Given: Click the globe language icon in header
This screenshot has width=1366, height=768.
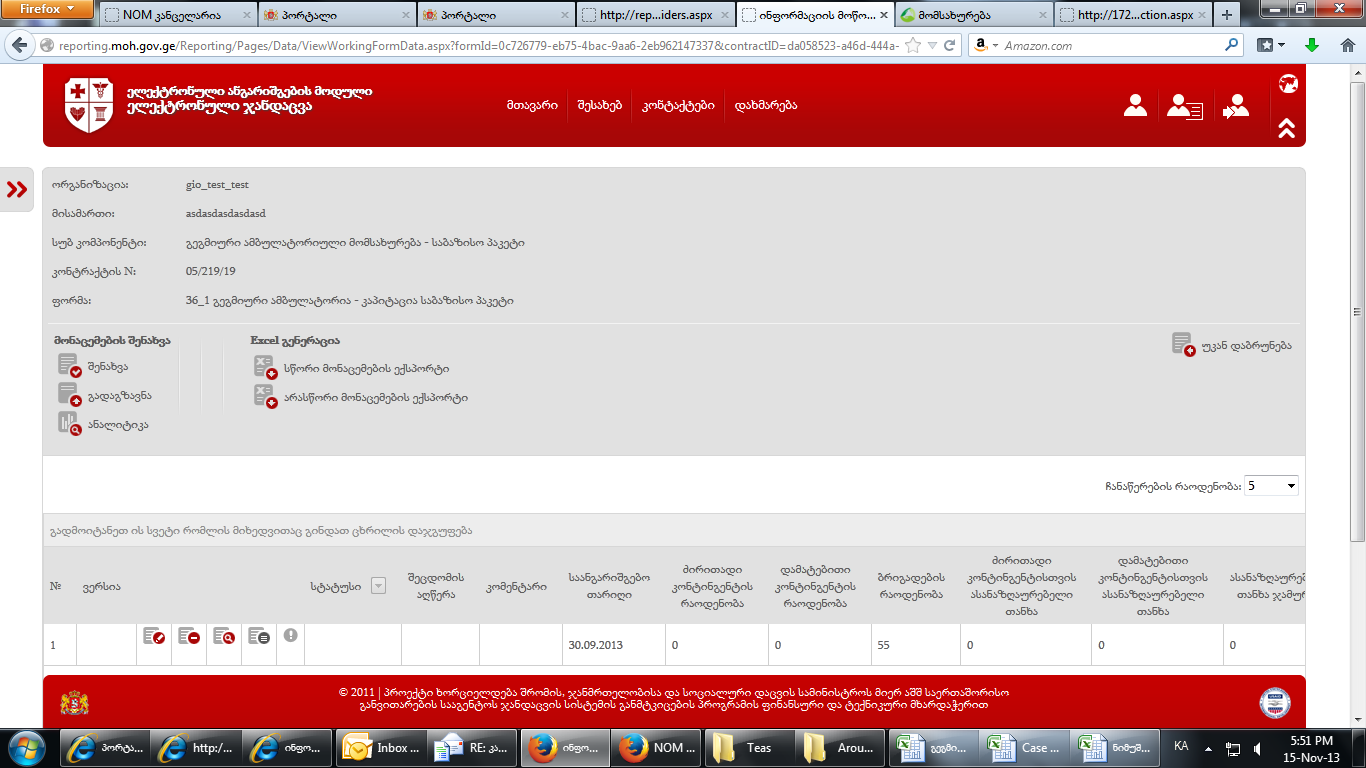Looking at the screenshot, I should 1287,84.
